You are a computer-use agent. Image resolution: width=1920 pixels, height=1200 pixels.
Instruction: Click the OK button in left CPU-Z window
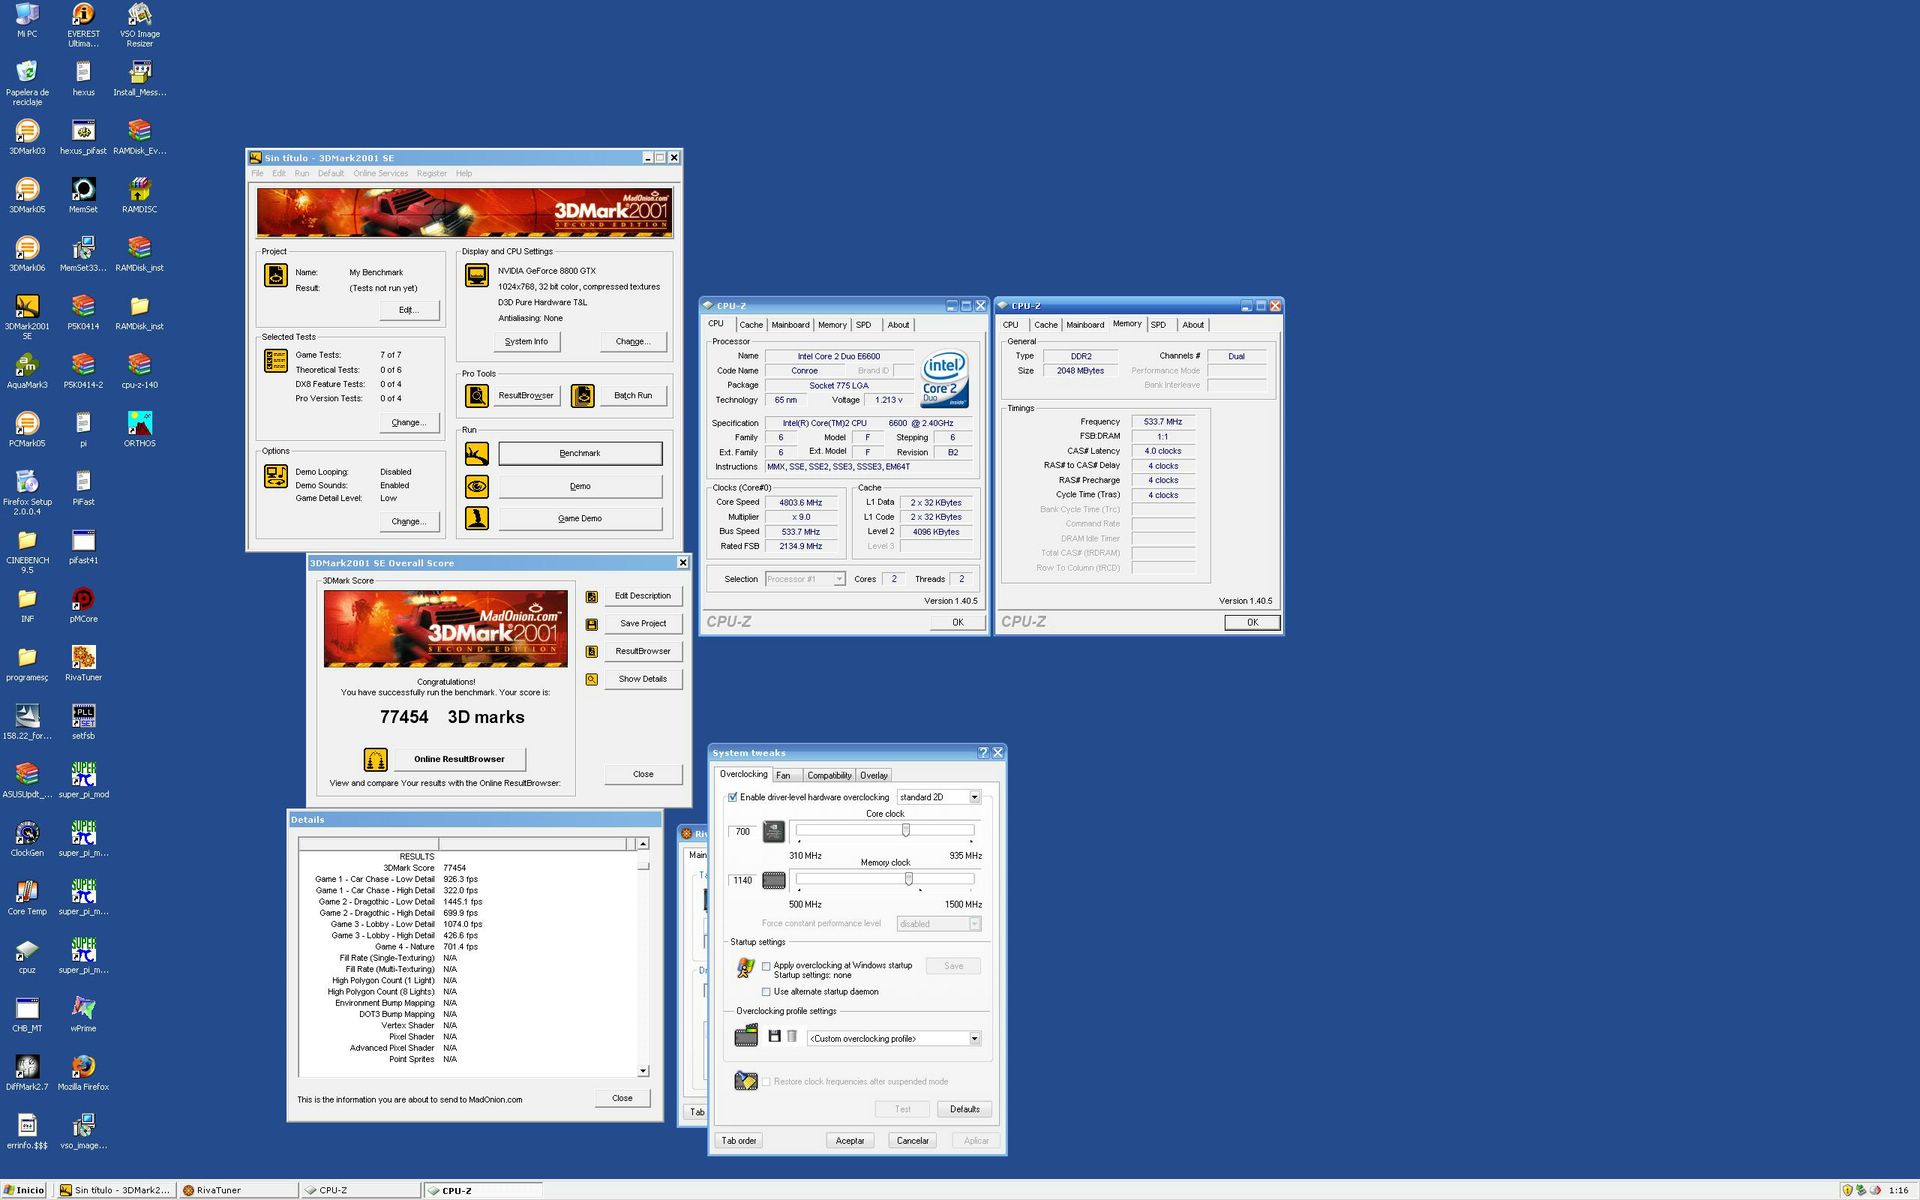(957, 623)
